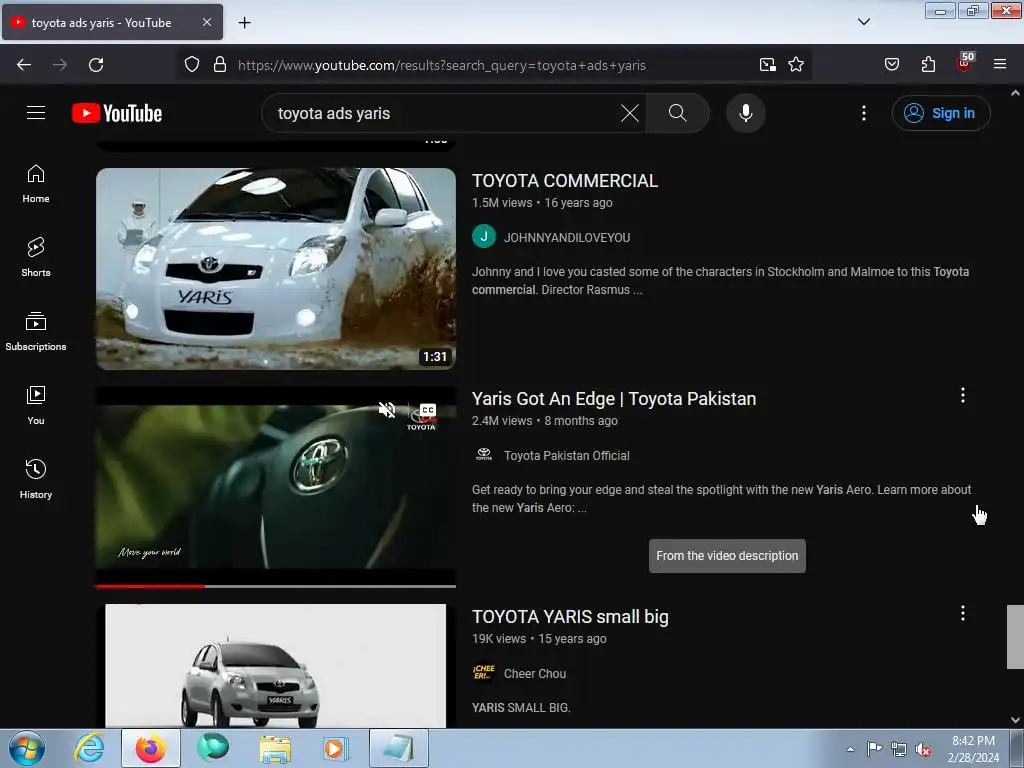Open Home in the sidebar
Viewport: 1024px width, 768px height.
[36, 184]
